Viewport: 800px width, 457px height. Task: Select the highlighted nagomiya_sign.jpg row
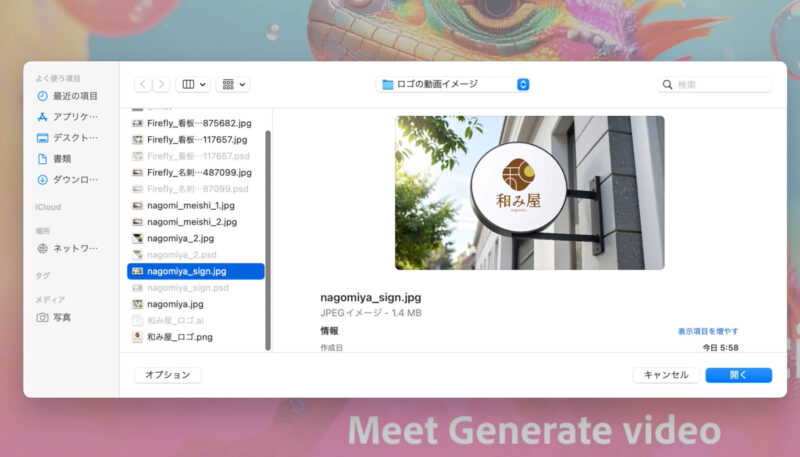(196, 271)
